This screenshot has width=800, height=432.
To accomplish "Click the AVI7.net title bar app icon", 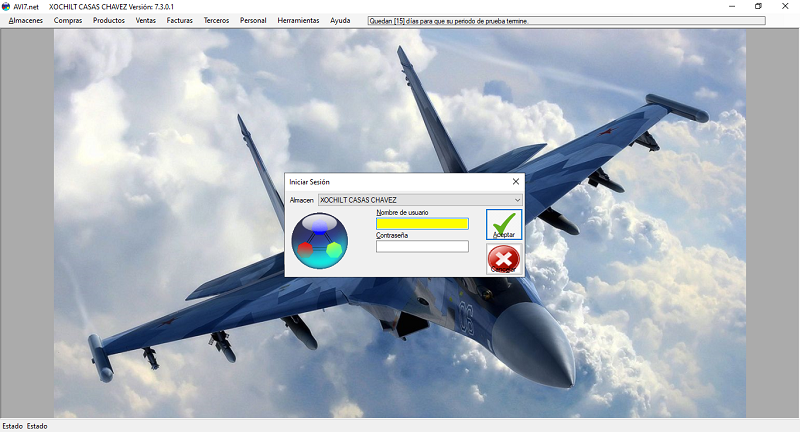I will [x=6, y=7].
